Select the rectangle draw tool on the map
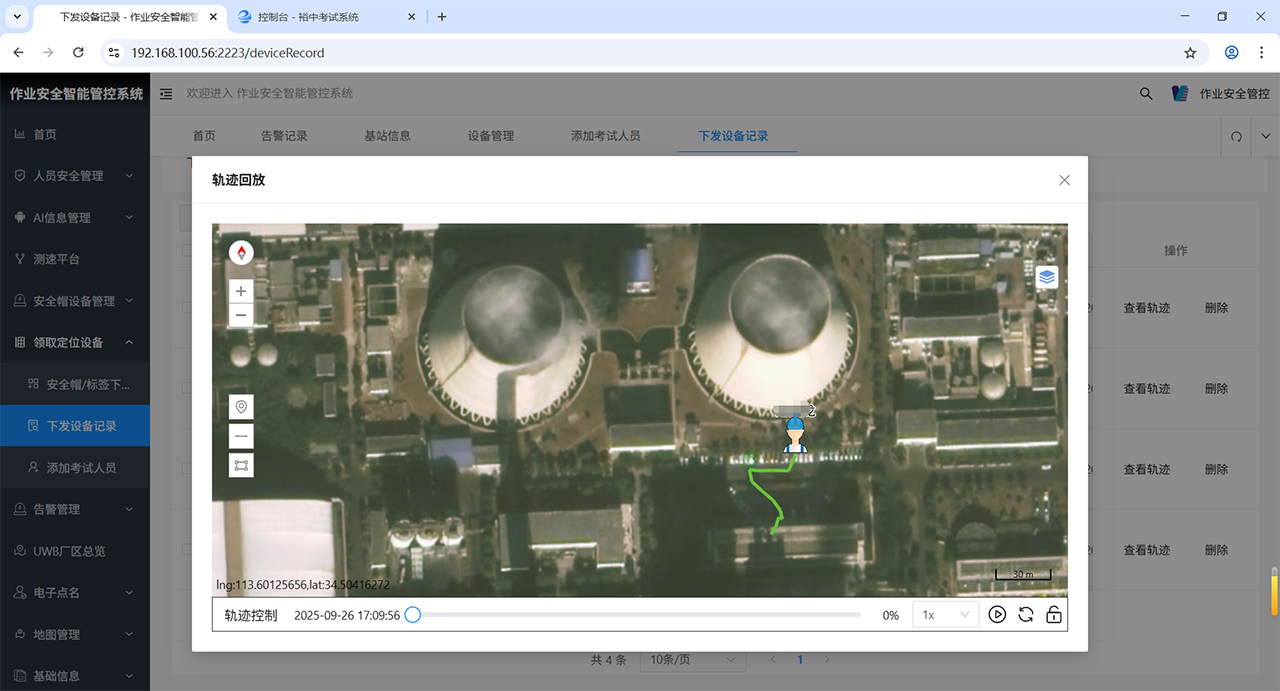The height and width of the screenshot is (691, 1280). coord(241,465)
